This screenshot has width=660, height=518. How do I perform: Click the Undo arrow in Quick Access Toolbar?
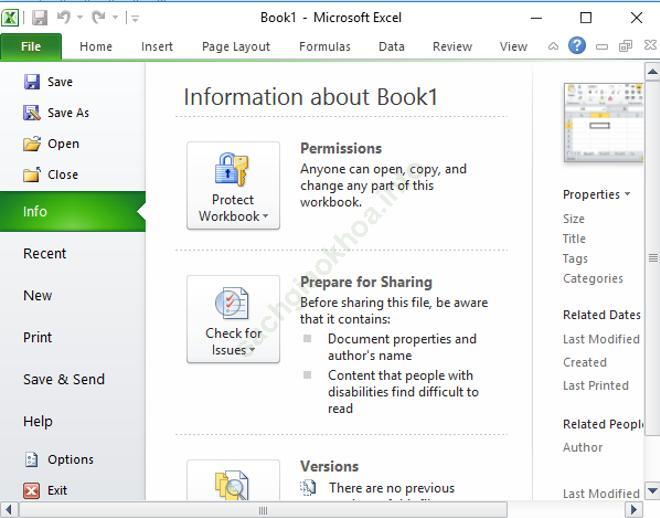(64, 17)
